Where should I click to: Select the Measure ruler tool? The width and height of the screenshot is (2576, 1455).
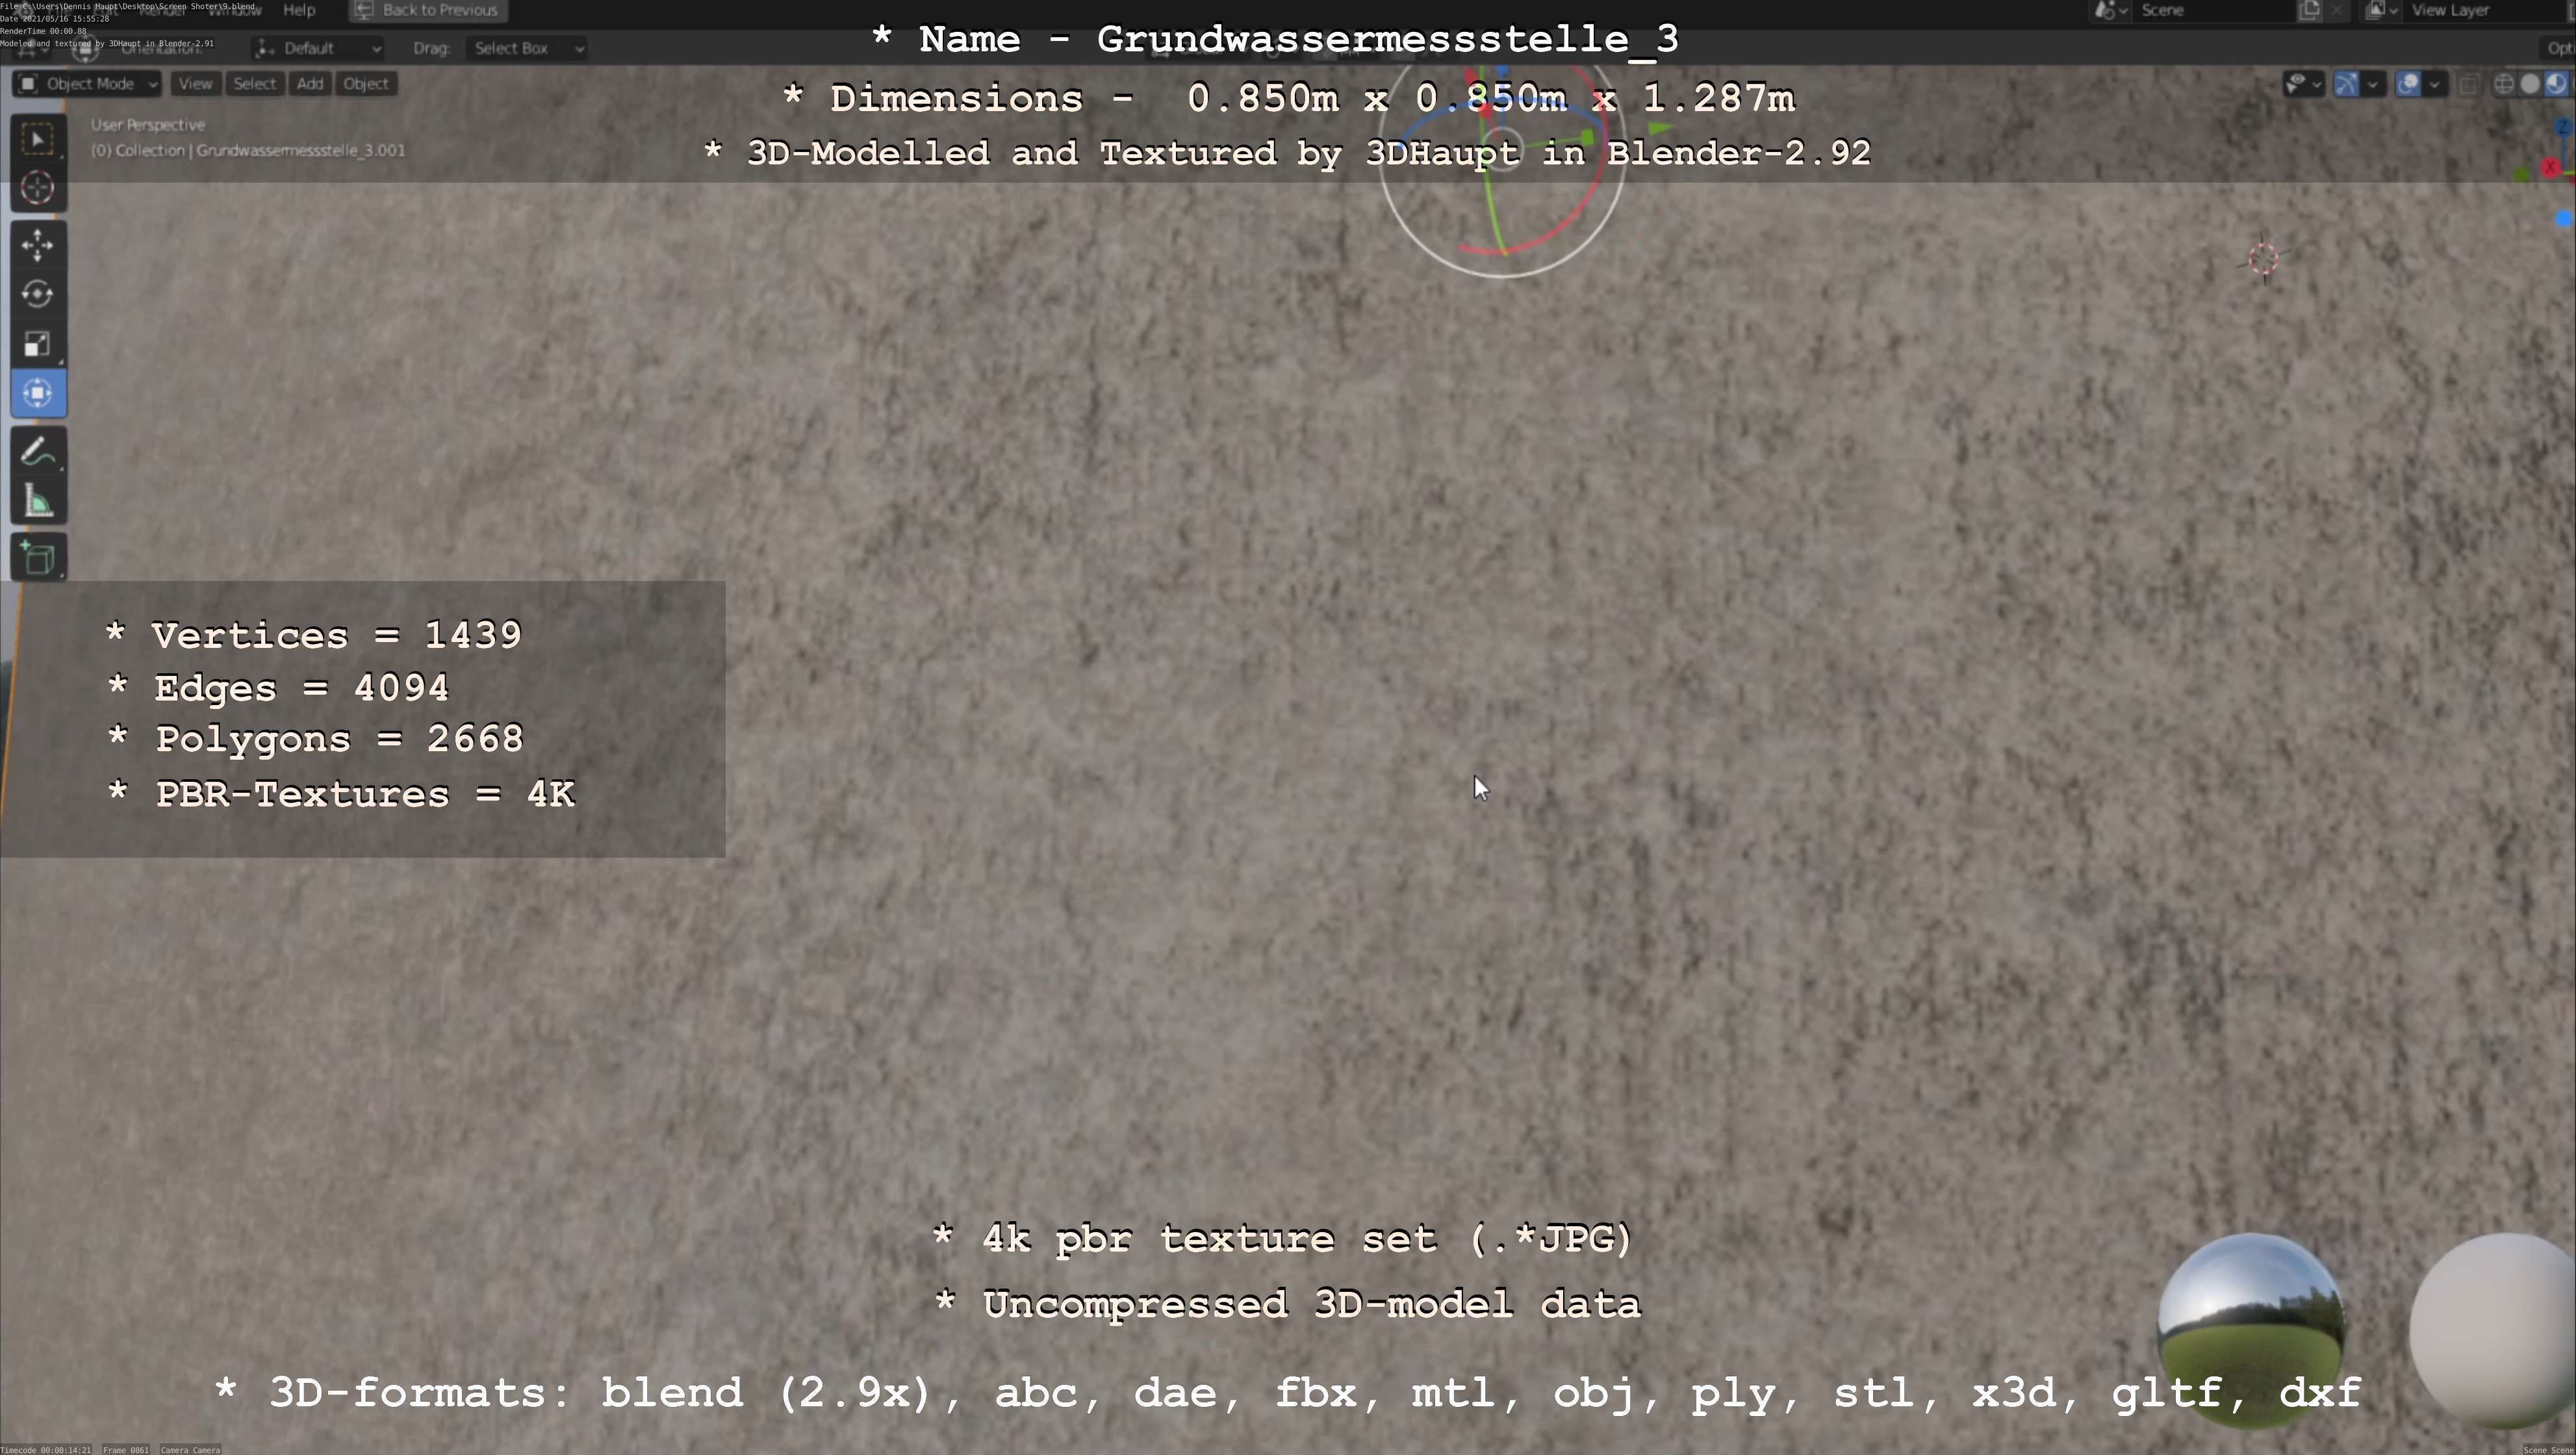38,502
